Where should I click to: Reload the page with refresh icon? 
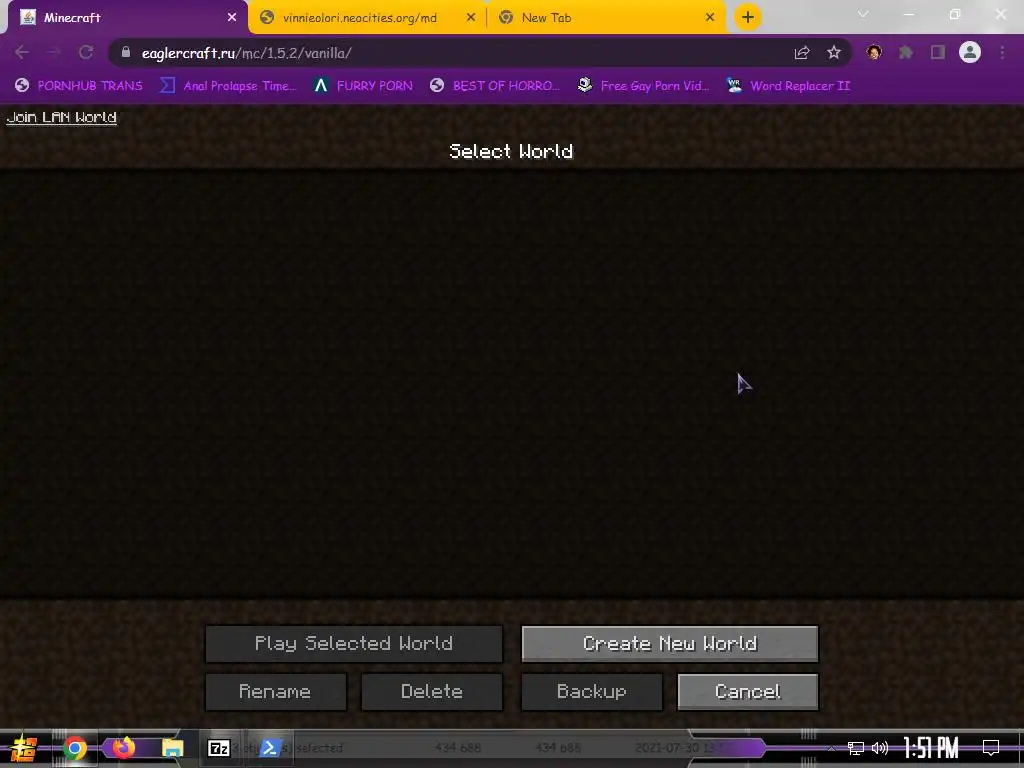click(86, 52)
